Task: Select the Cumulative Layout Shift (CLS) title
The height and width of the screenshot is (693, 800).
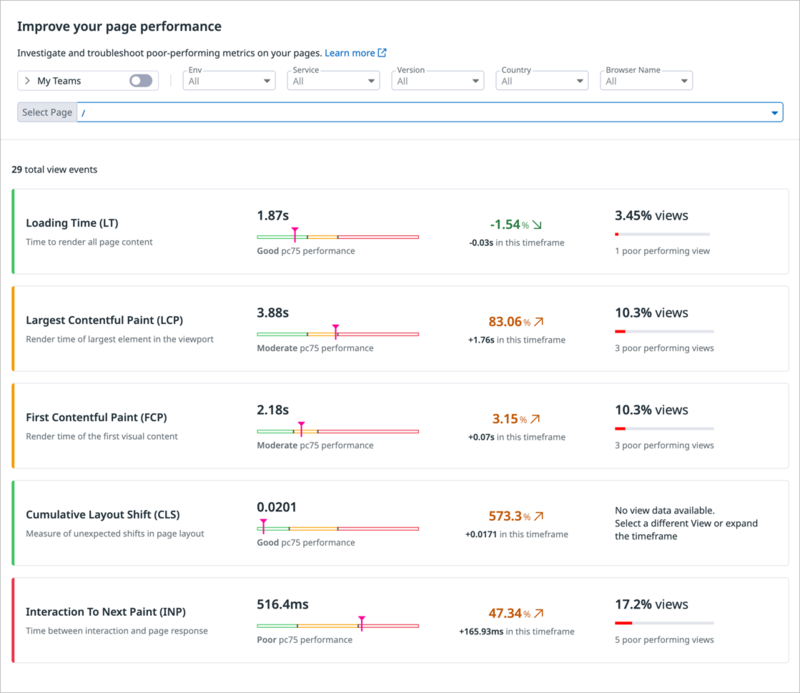Action: [103, 514]
